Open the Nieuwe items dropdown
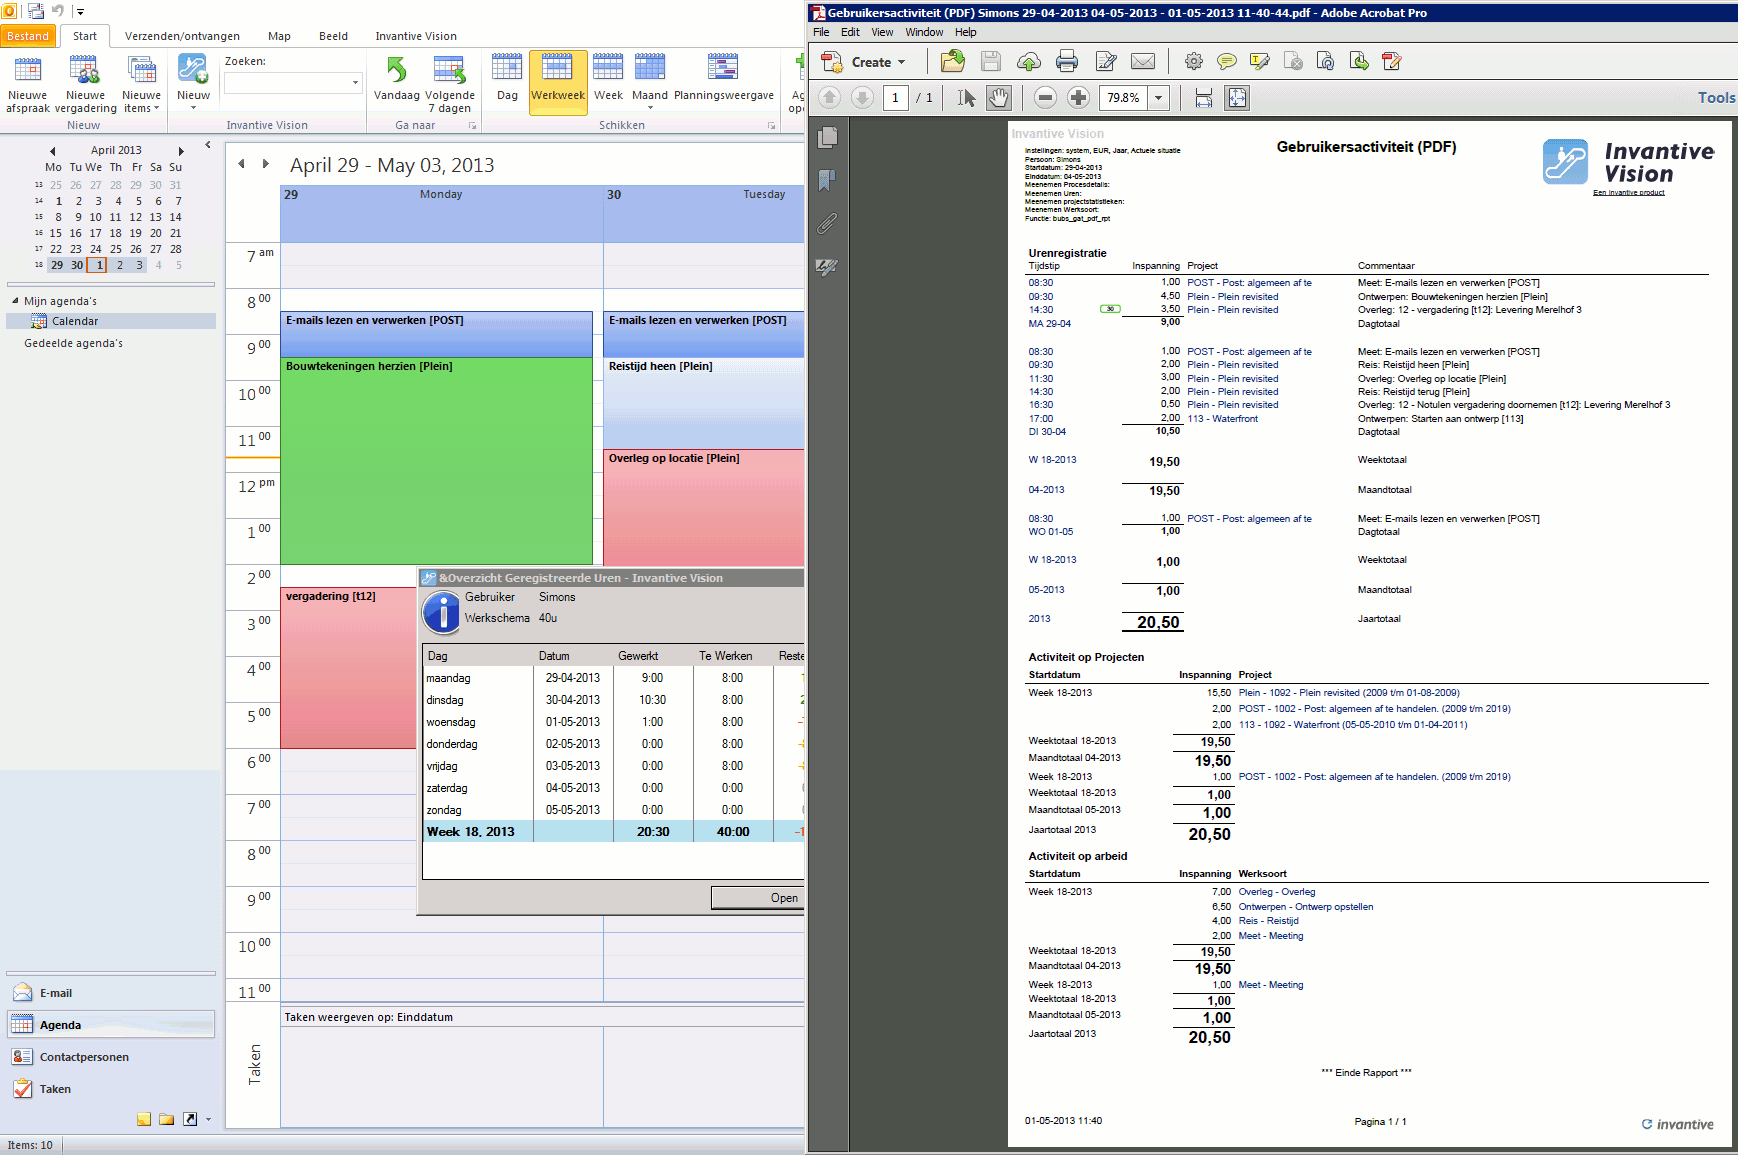1738x1155 pixels. [x=141, y=84]
